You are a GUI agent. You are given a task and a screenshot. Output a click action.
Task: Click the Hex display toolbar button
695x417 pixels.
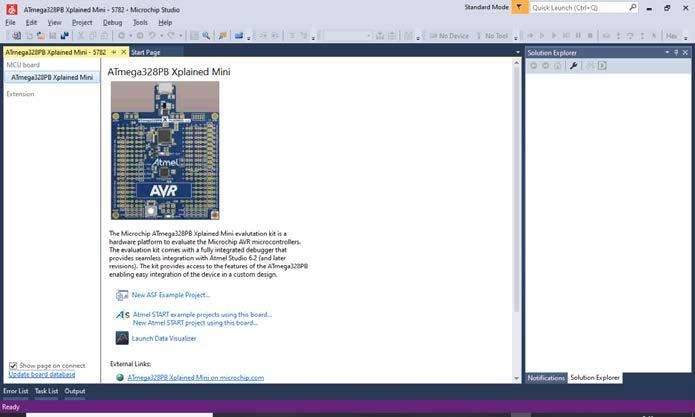click(x=672, y=36)
